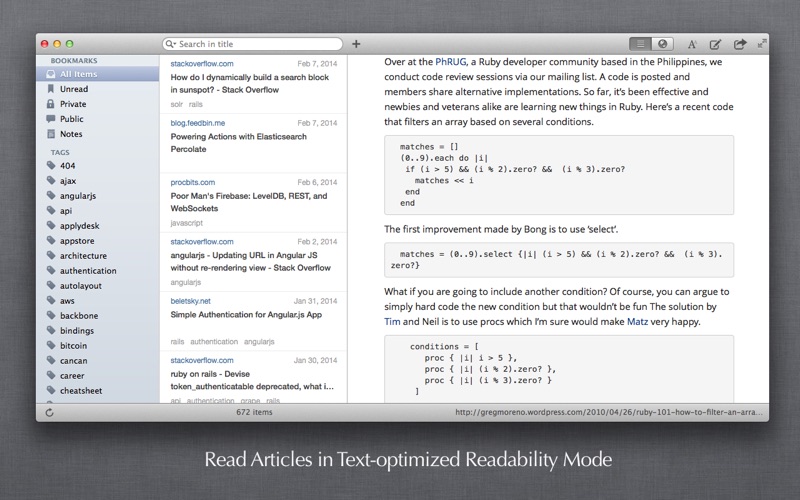800x500 pixels.
Task: Click the 672 items count
Action: point(254,412)
